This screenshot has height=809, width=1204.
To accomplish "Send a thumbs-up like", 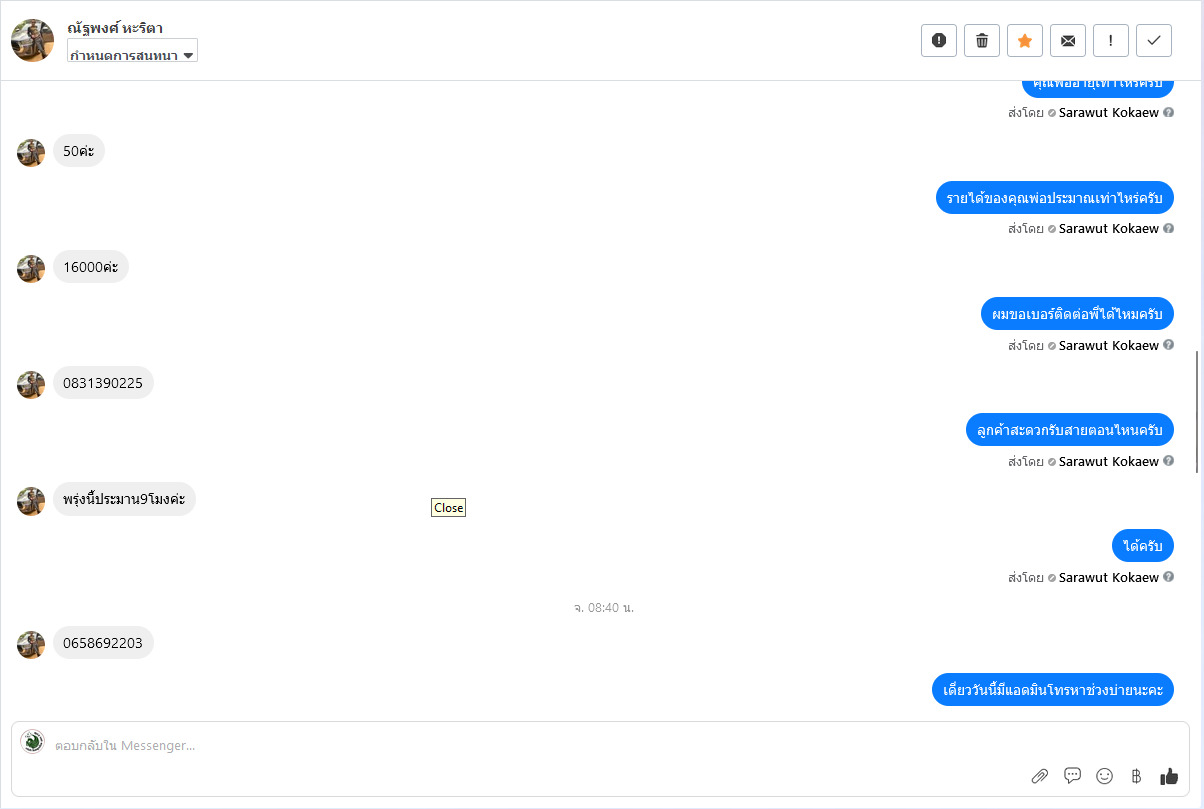I will (1169, 776).
